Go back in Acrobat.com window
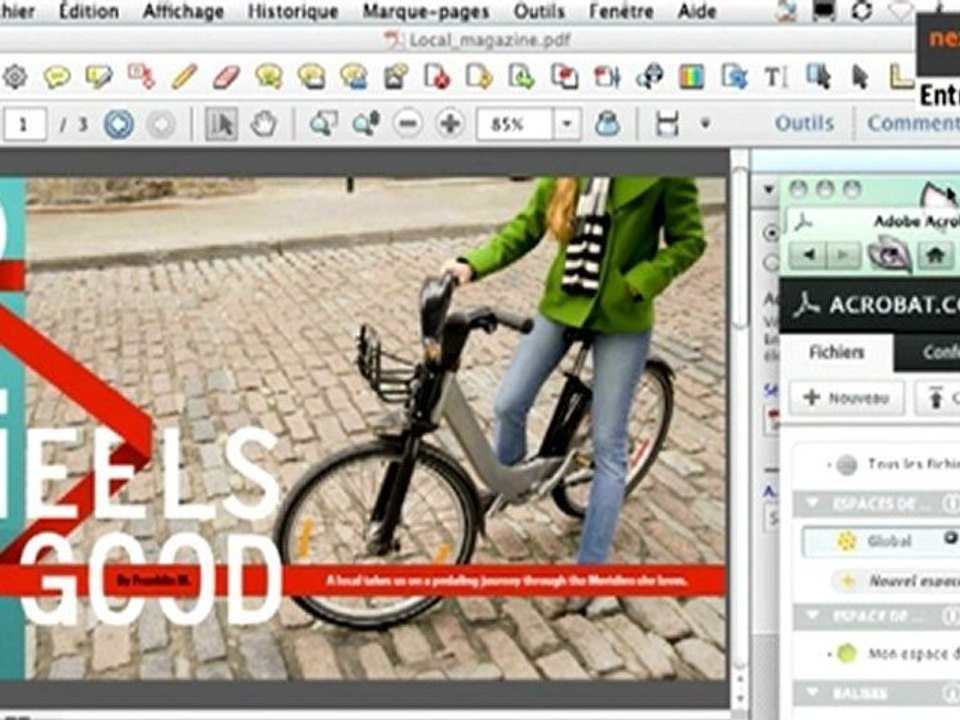 808,255
